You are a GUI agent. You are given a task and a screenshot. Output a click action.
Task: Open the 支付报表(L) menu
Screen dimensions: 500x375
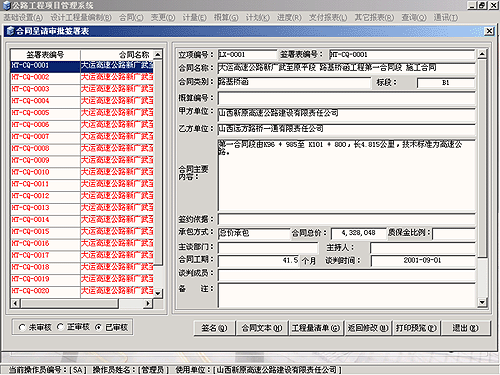(x=328, y=17)
